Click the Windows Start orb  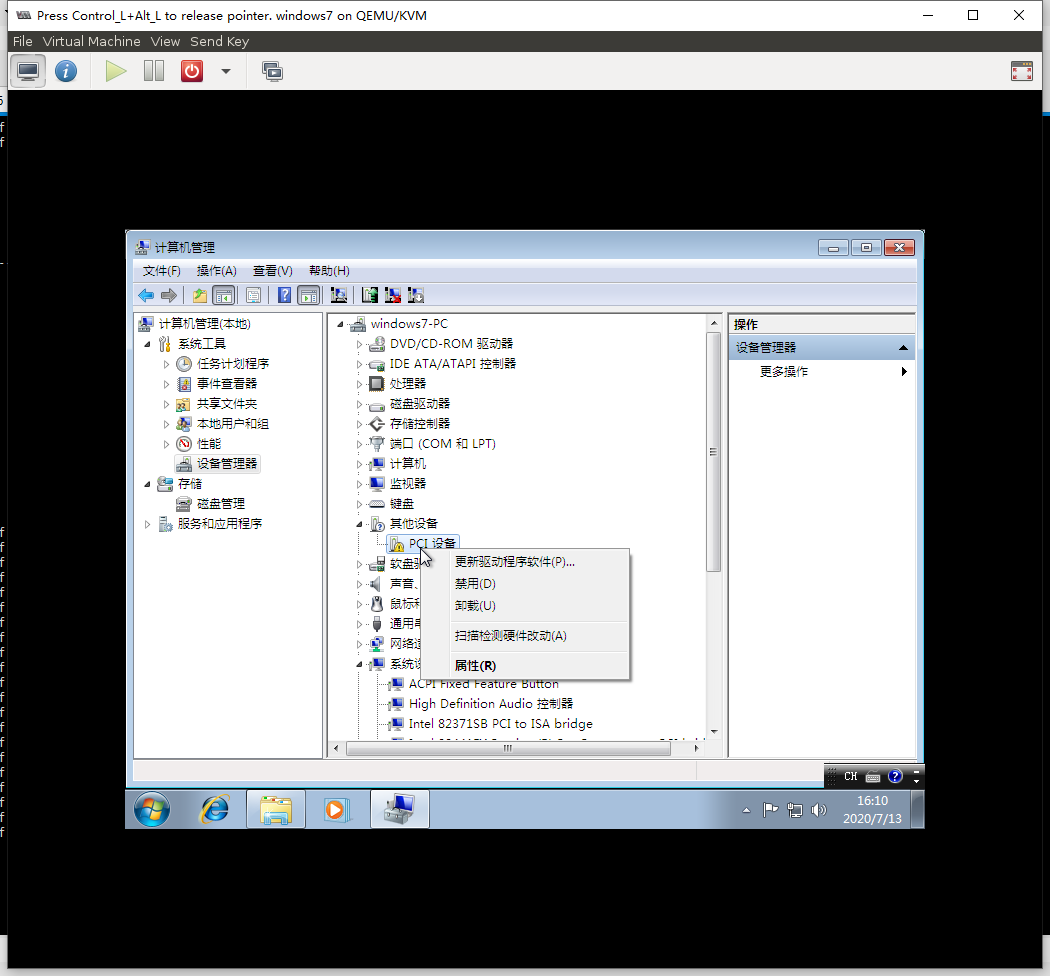click(x=151, y=809)
